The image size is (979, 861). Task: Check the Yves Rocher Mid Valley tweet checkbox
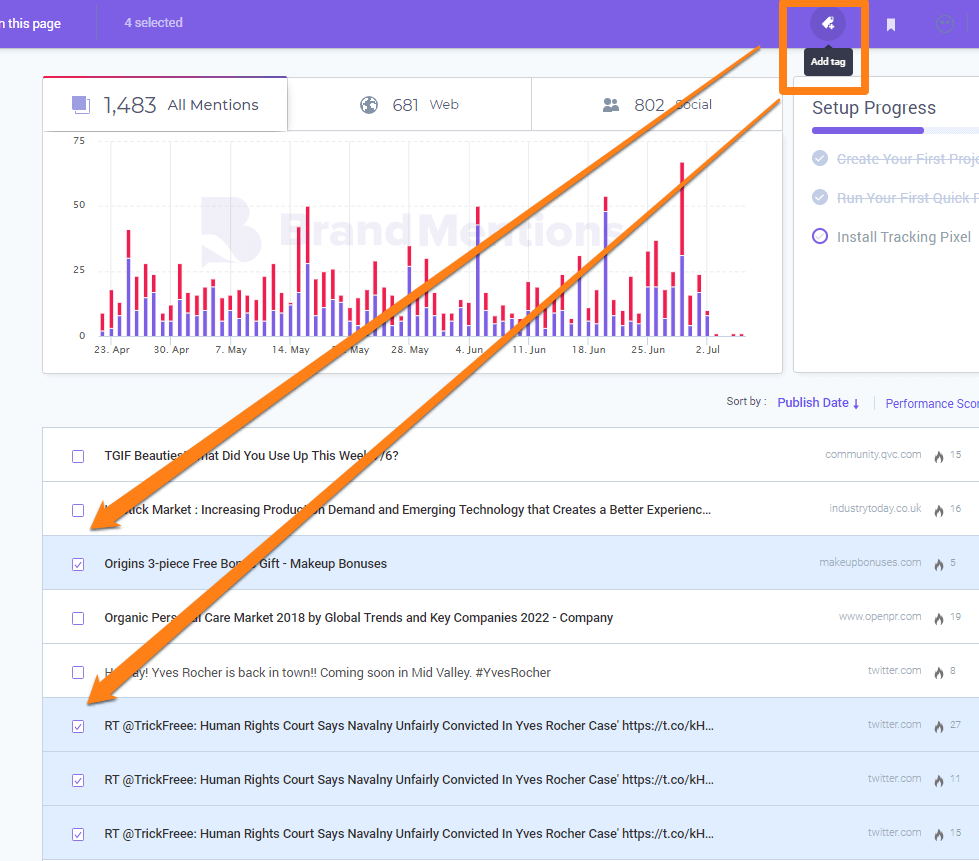point(78,672)
